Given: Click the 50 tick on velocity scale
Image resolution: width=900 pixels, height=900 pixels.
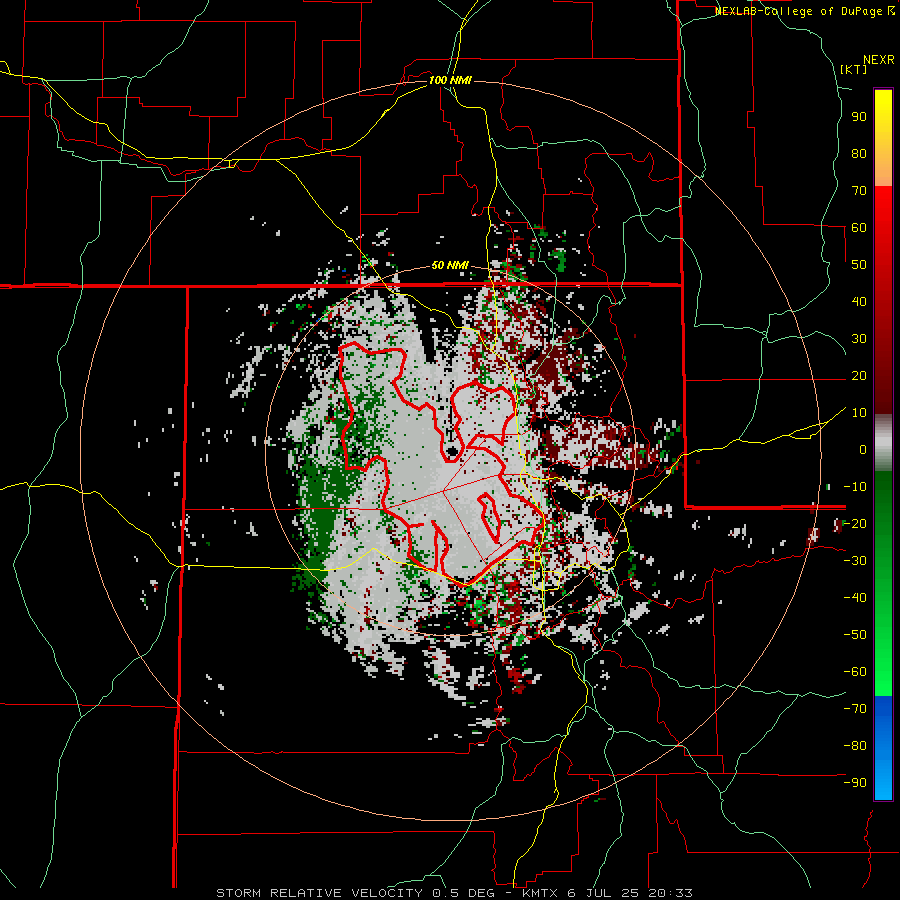Looking at the screenshot, I should click(859, 265).
